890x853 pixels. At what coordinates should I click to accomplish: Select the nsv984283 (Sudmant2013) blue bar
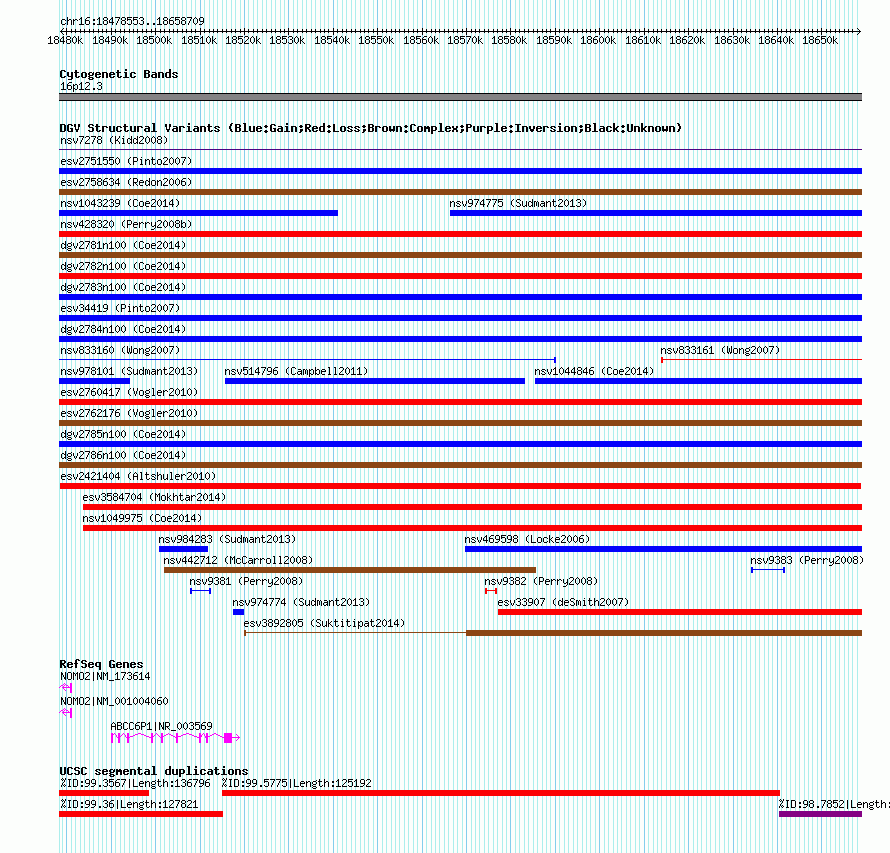[x=183, y=549]
